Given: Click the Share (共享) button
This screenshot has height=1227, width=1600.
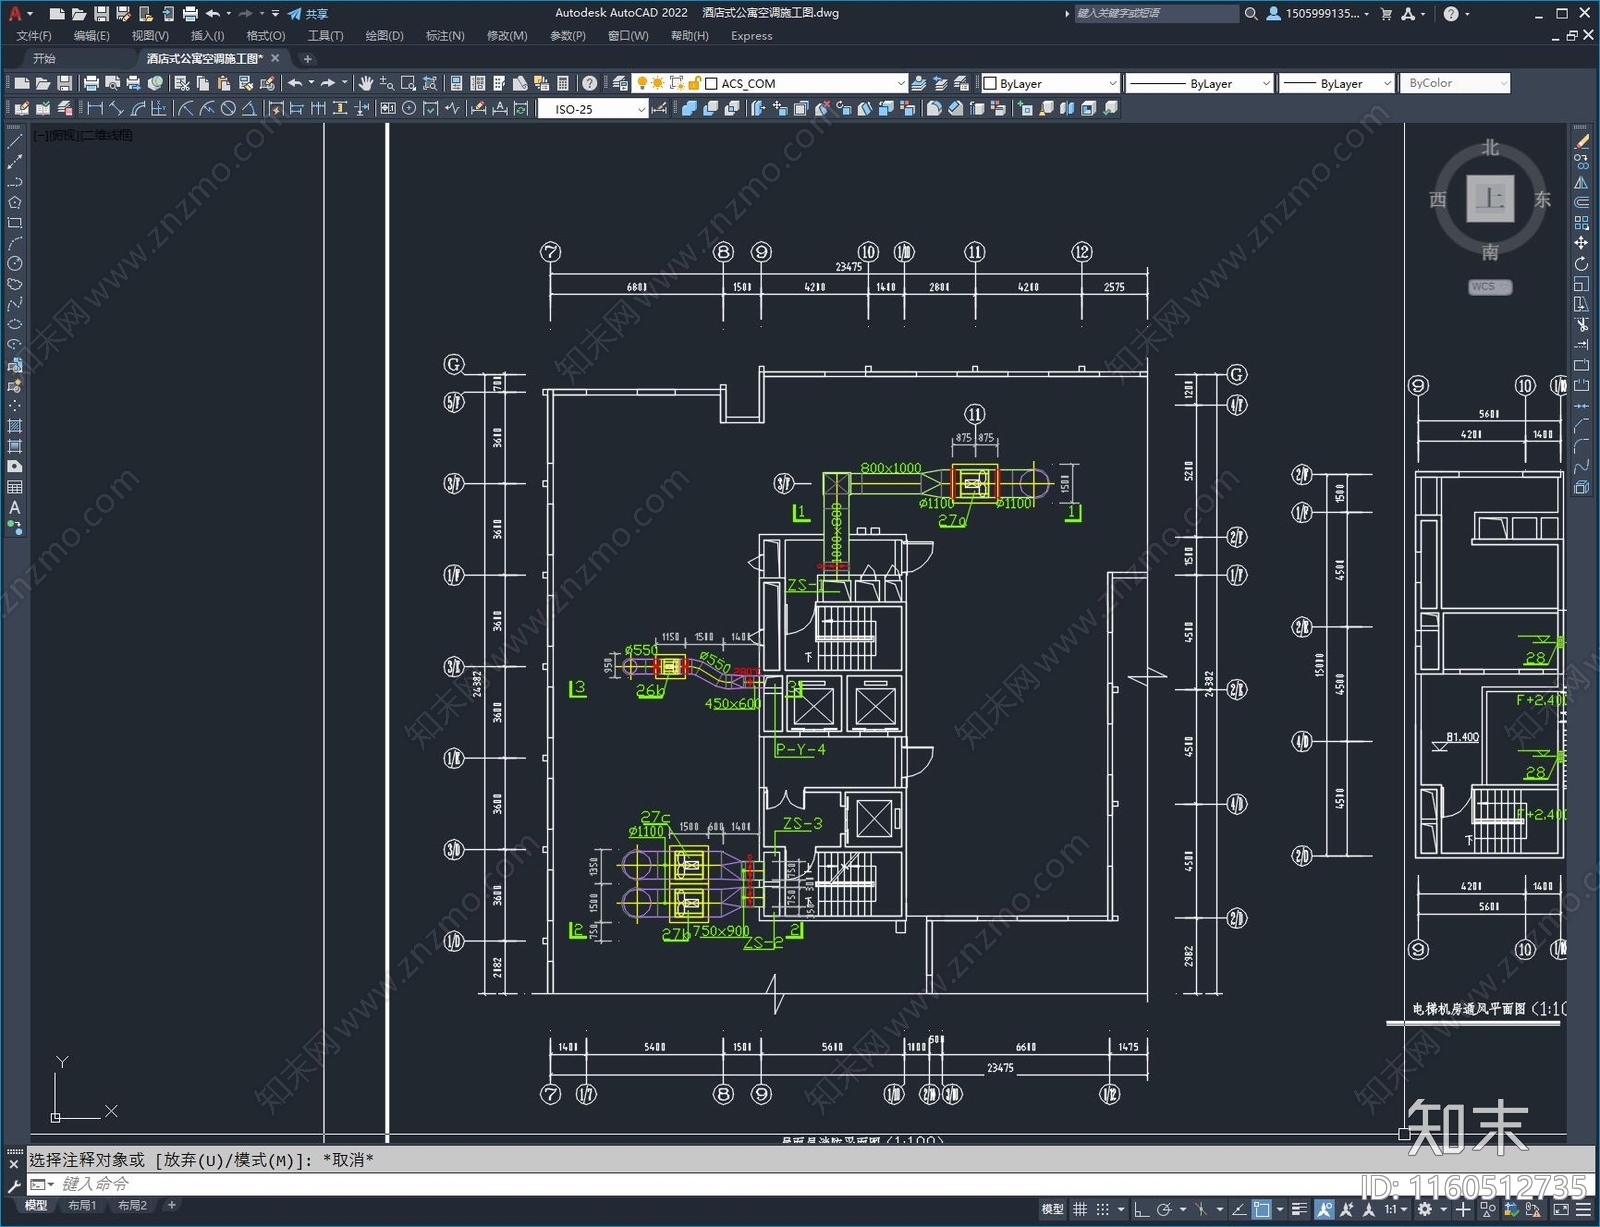Looking at the screenshot, I should tap(308, 13).
